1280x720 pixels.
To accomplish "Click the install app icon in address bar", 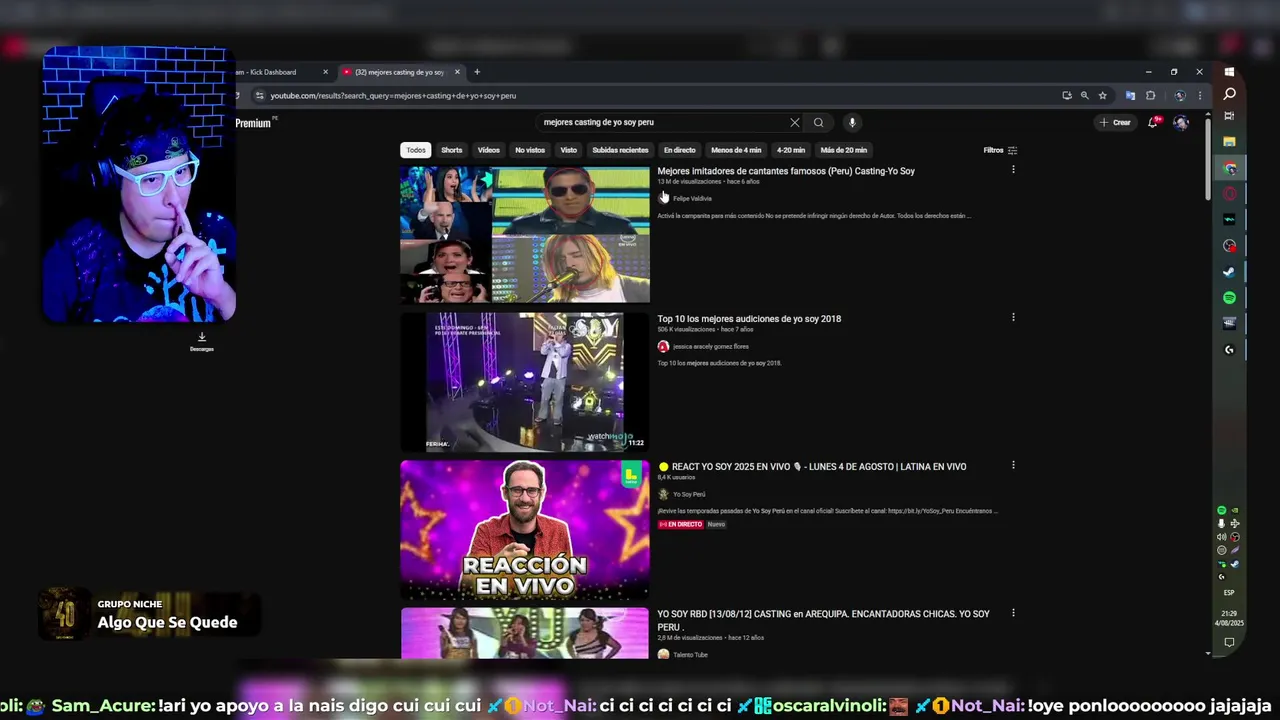I will (1067, 96).
